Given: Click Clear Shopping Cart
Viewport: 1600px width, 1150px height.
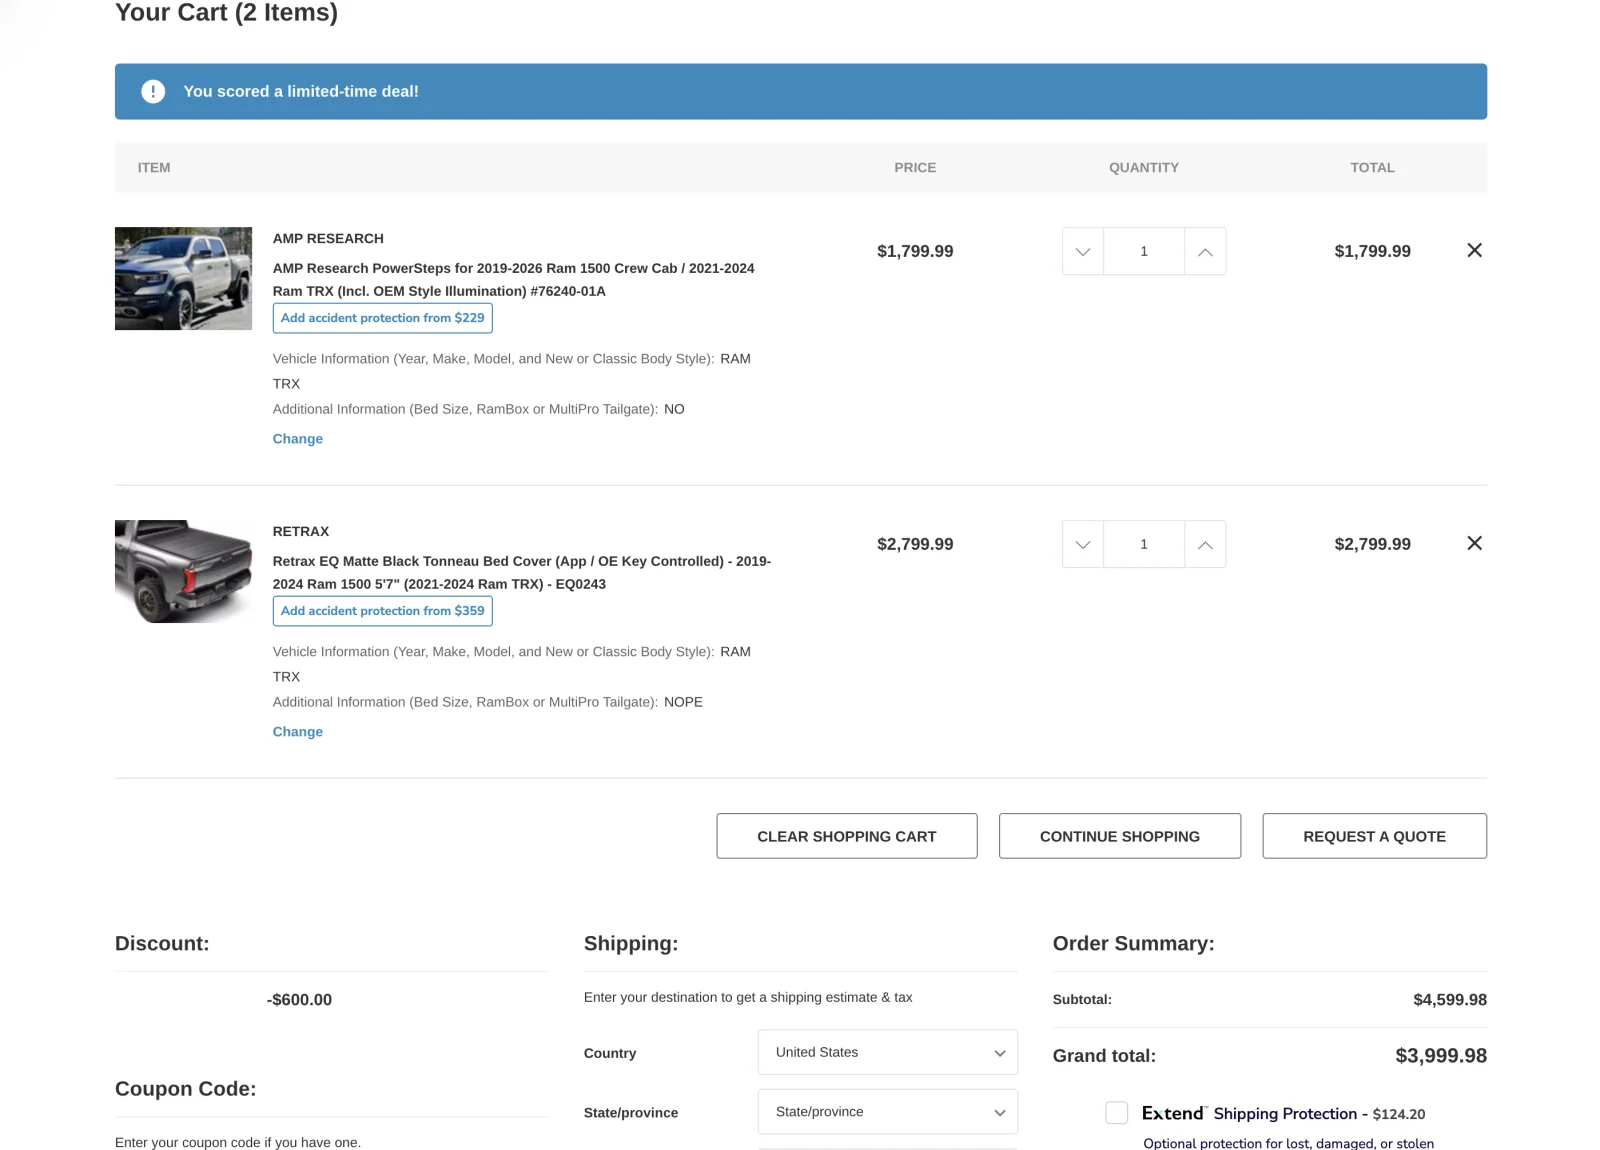Looking at the screenshot, I should point(846,835).
